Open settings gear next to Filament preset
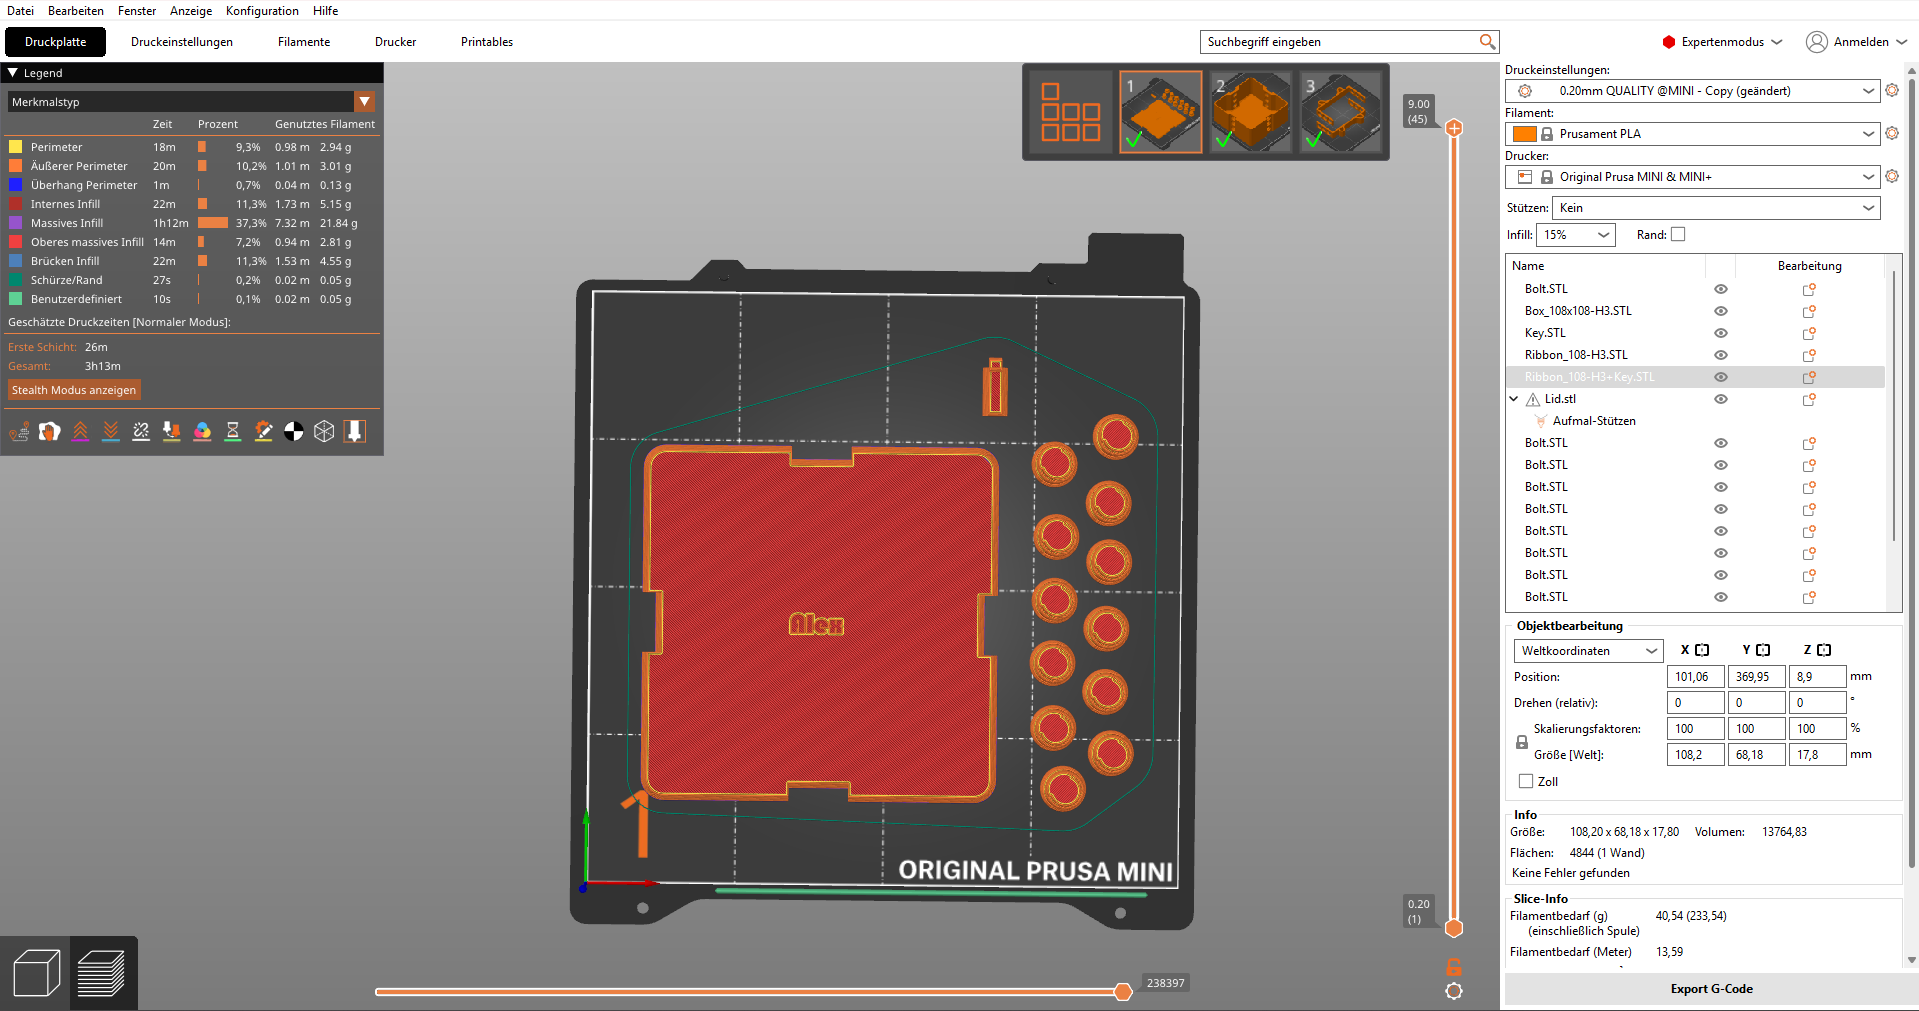The image size is (1919, 1011). point(1892,133)
